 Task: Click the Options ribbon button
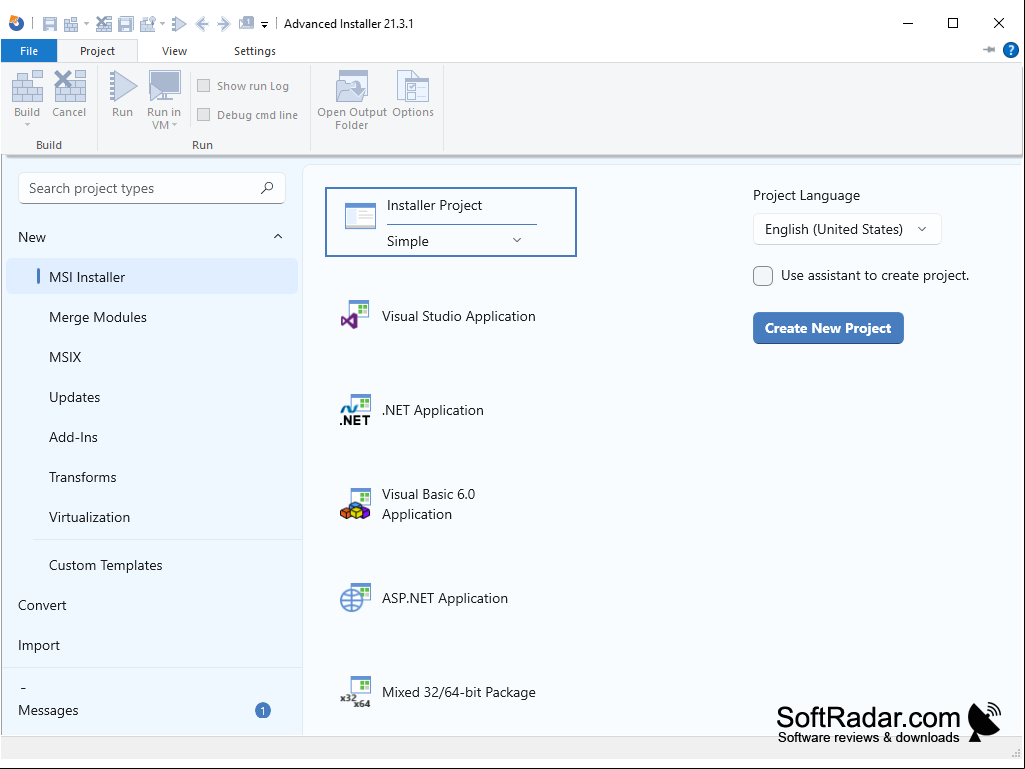[x=413, y=94]
